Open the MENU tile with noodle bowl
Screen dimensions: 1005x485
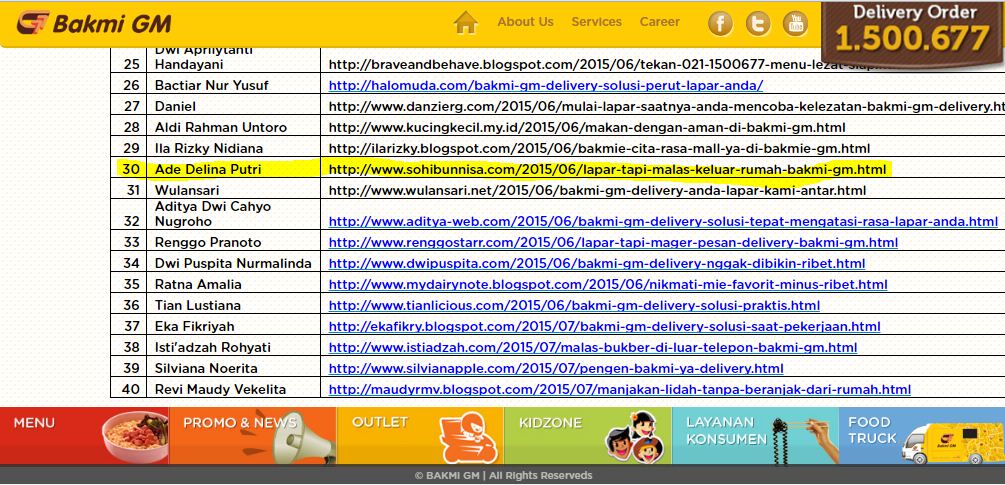click(x=85, y=436)
